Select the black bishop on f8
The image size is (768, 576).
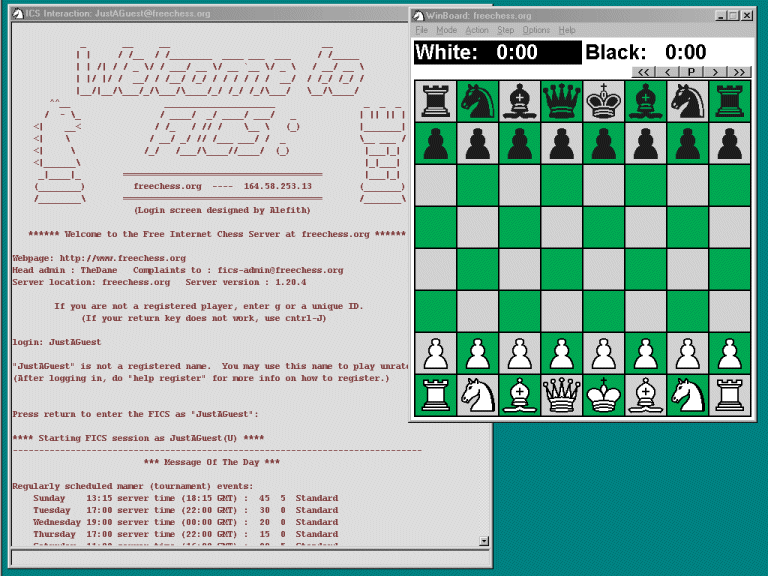(x=646, y=101)
